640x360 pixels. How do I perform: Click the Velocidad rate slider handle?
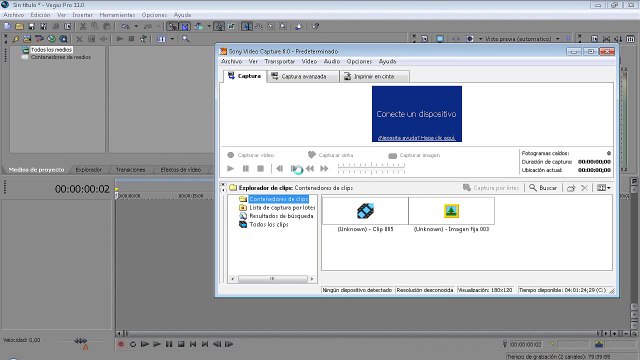81,340
